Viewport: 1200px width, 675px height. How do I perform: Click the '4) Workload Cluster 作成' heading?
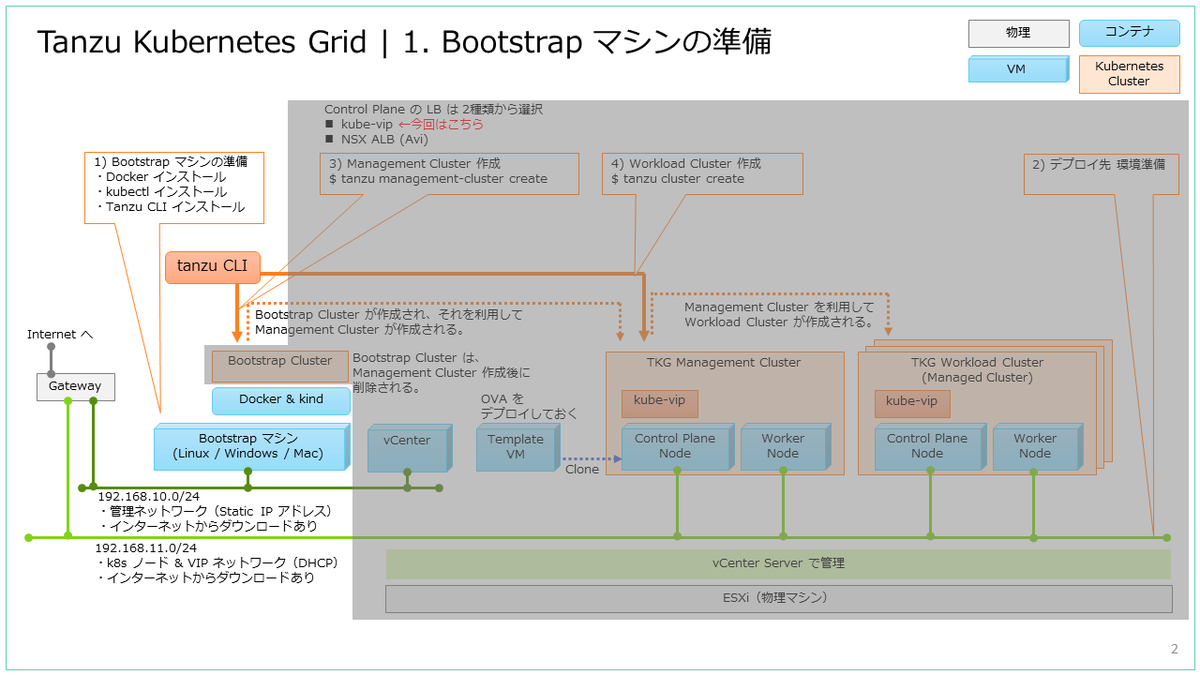(686, 163)
